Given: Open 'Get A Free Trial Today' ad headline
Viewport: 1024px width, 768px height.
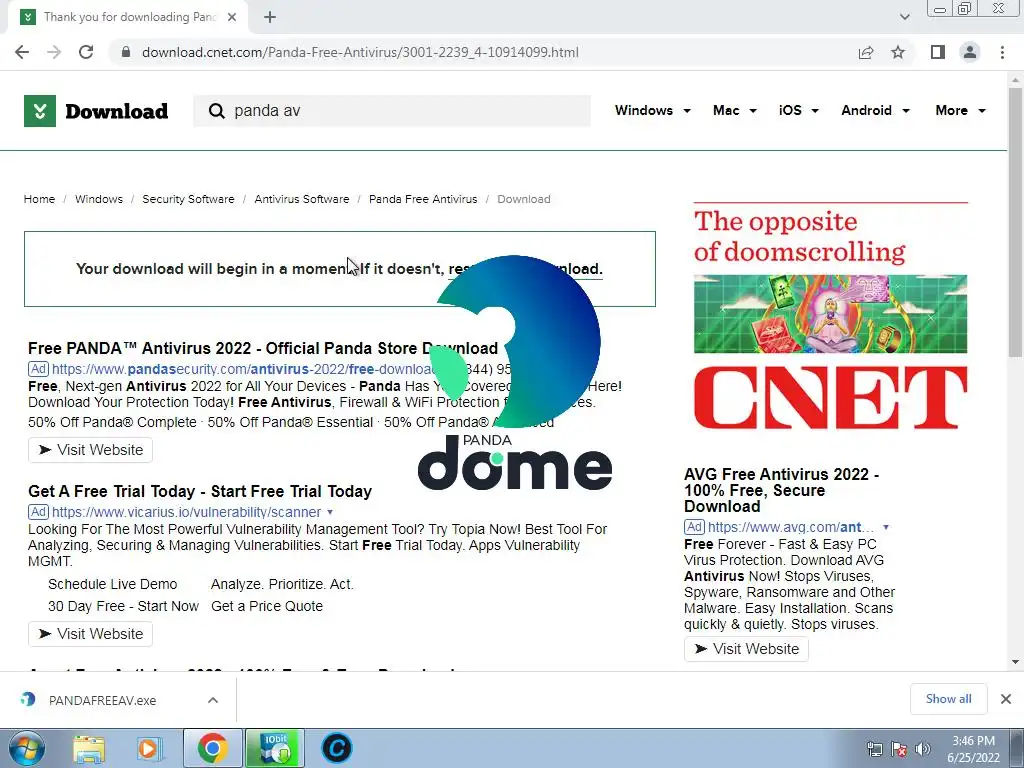Looking at the screenshot, I should [200, 491].
